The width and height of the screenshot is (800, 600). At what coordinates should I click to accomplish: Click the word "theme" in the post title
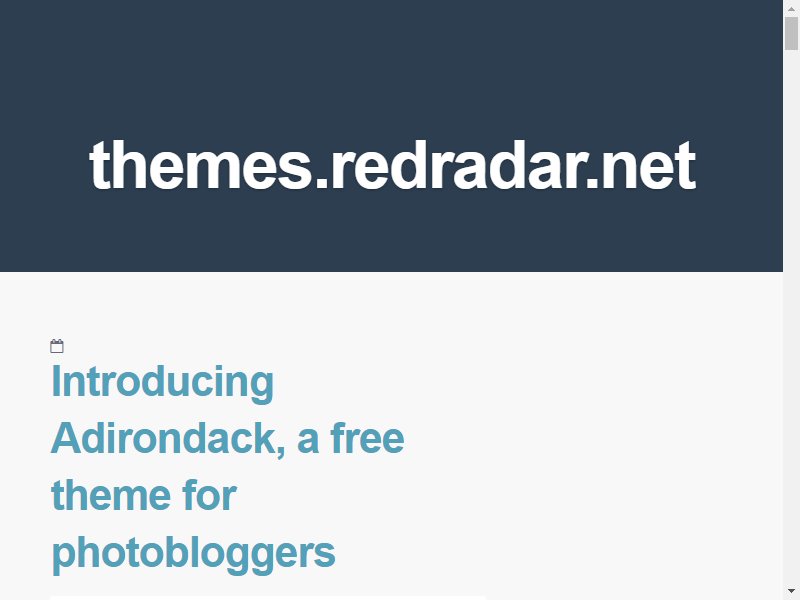point(112,495)
